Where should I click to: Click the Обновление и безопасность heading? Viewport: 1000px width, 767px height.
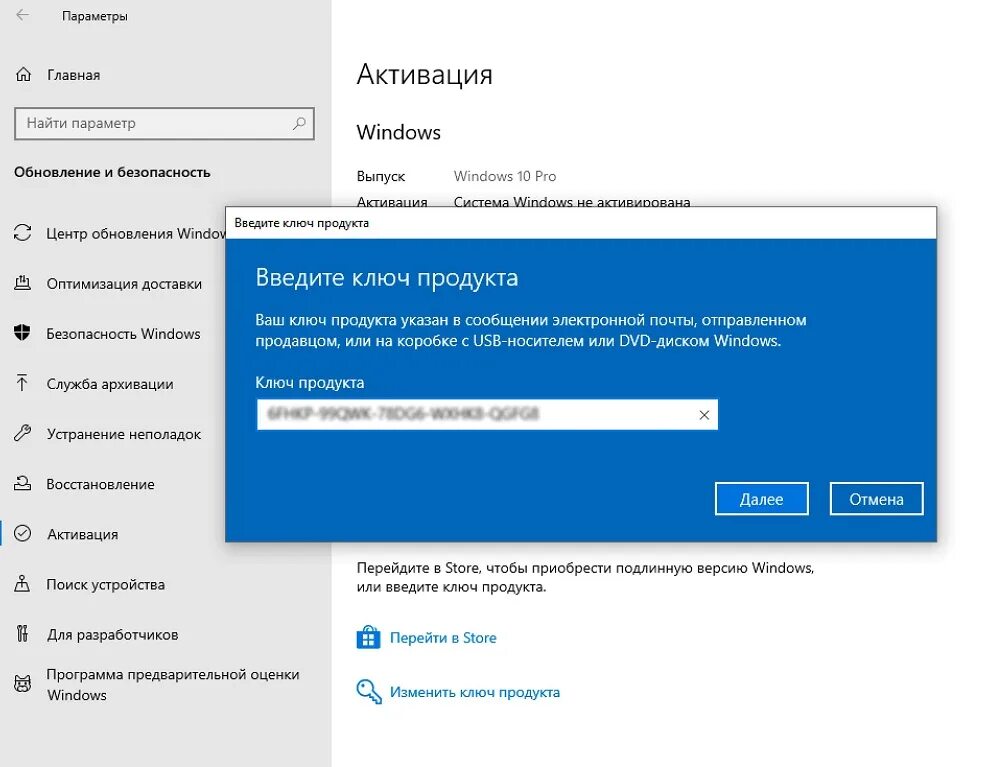pyautogui.click(x=112, y=172)
